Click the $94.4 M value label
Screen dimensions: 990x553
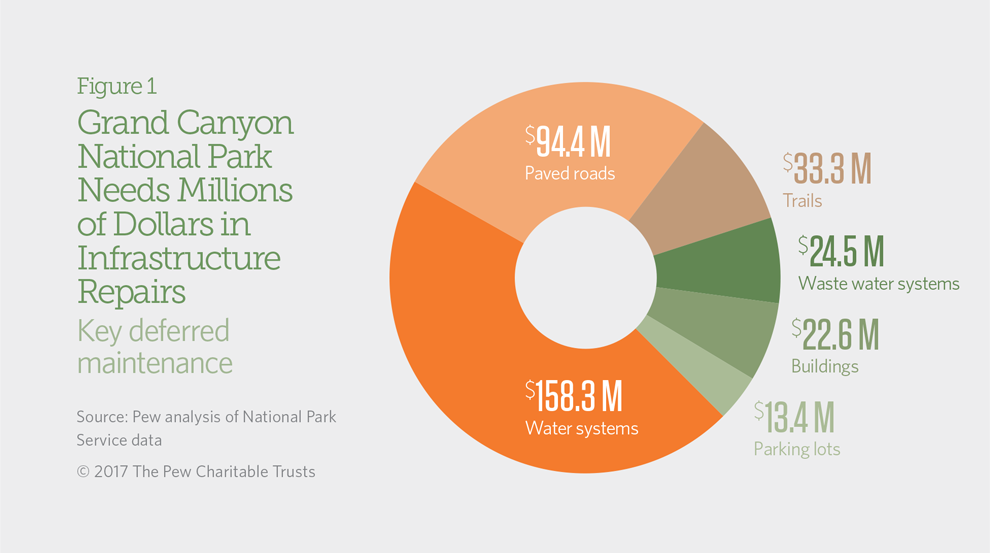pos(568,143)
